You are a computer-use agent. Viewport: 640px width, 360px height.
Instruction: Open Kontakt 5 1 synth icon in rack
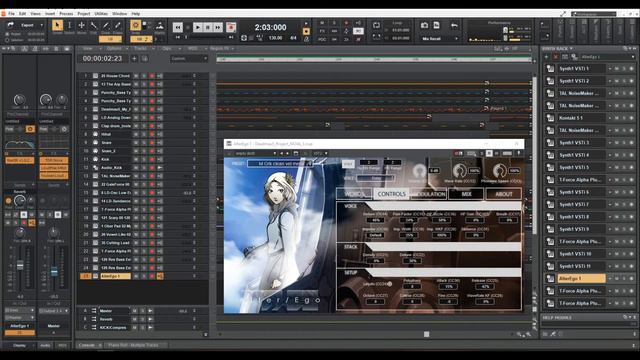point(550,118)
